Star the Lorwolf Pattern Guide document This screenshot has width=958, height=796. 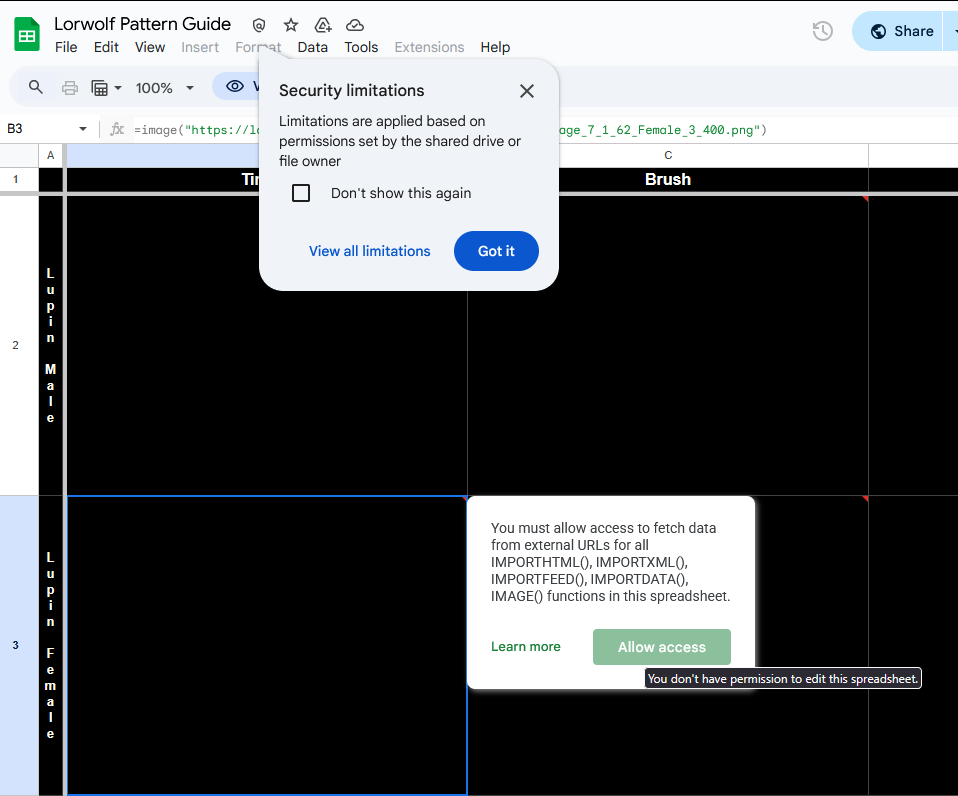click(x=291, y=25)
